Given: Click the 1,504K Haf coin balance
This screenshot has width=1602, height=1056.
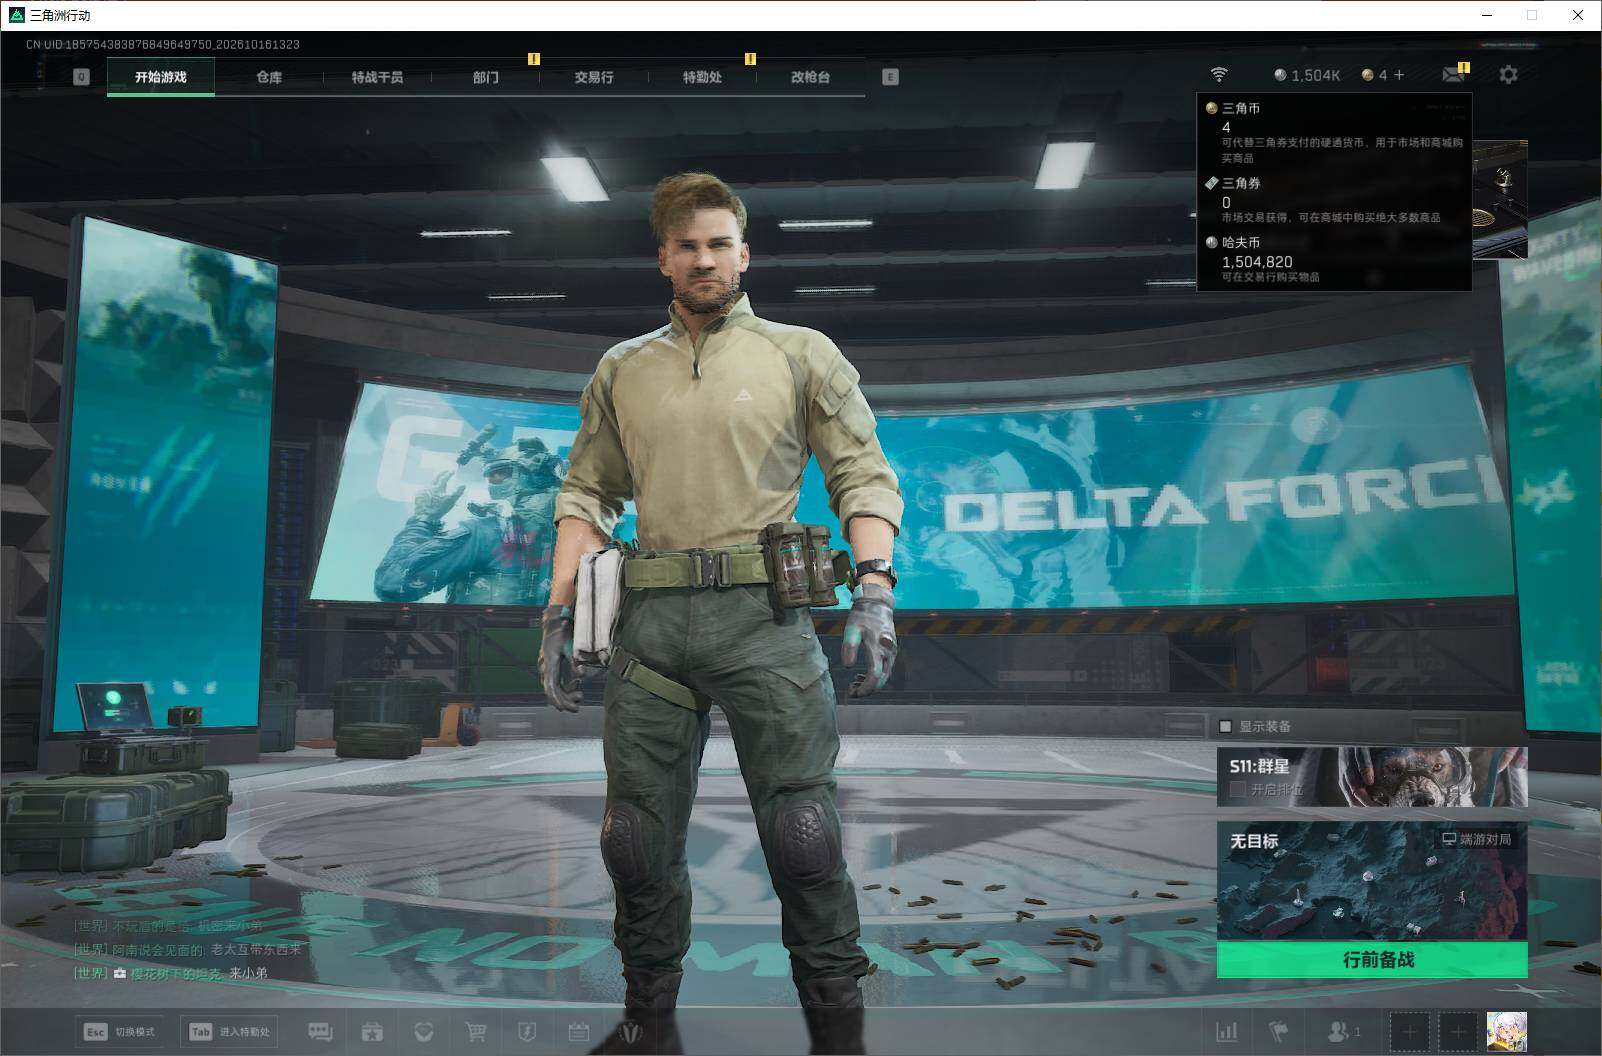Looking at the screenshot, I should point(1307,75).
